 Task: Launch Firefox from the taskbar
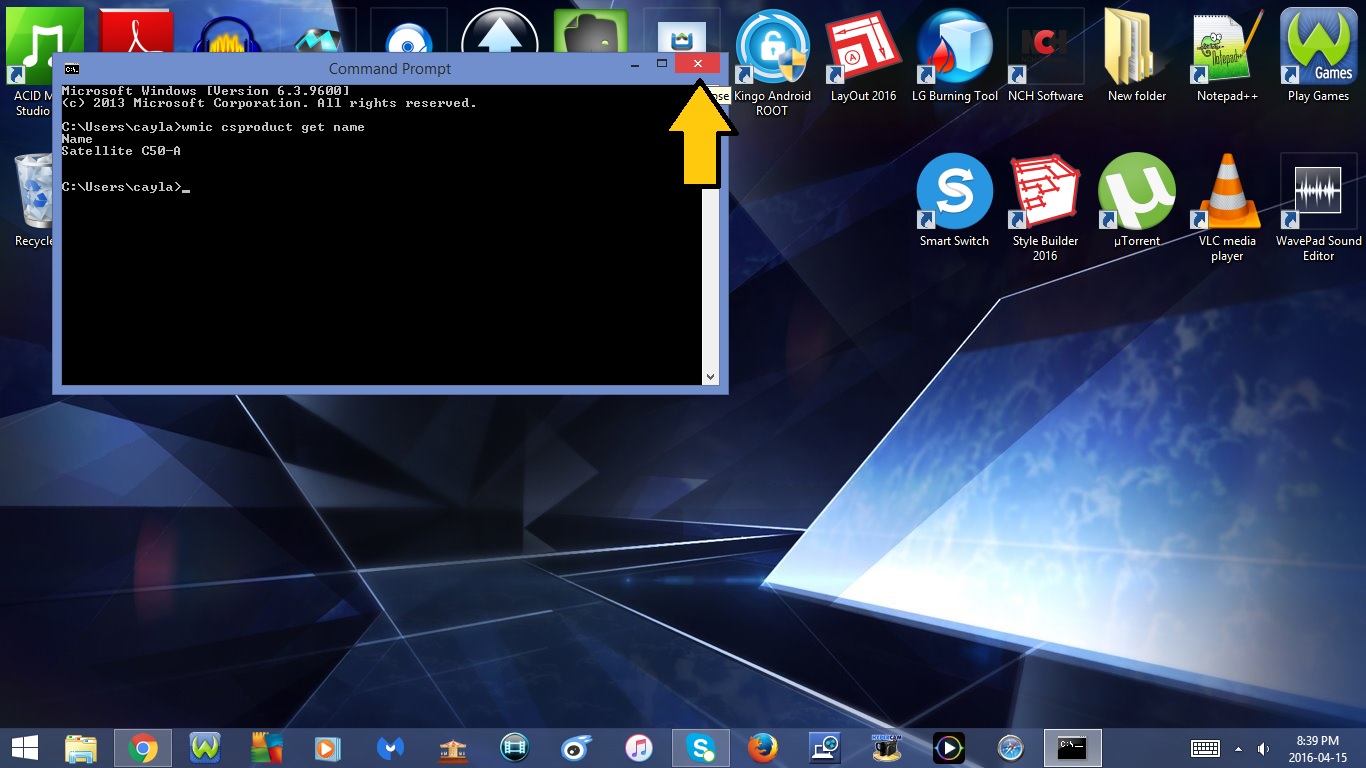pyautogui.click(x=763, y=748)
